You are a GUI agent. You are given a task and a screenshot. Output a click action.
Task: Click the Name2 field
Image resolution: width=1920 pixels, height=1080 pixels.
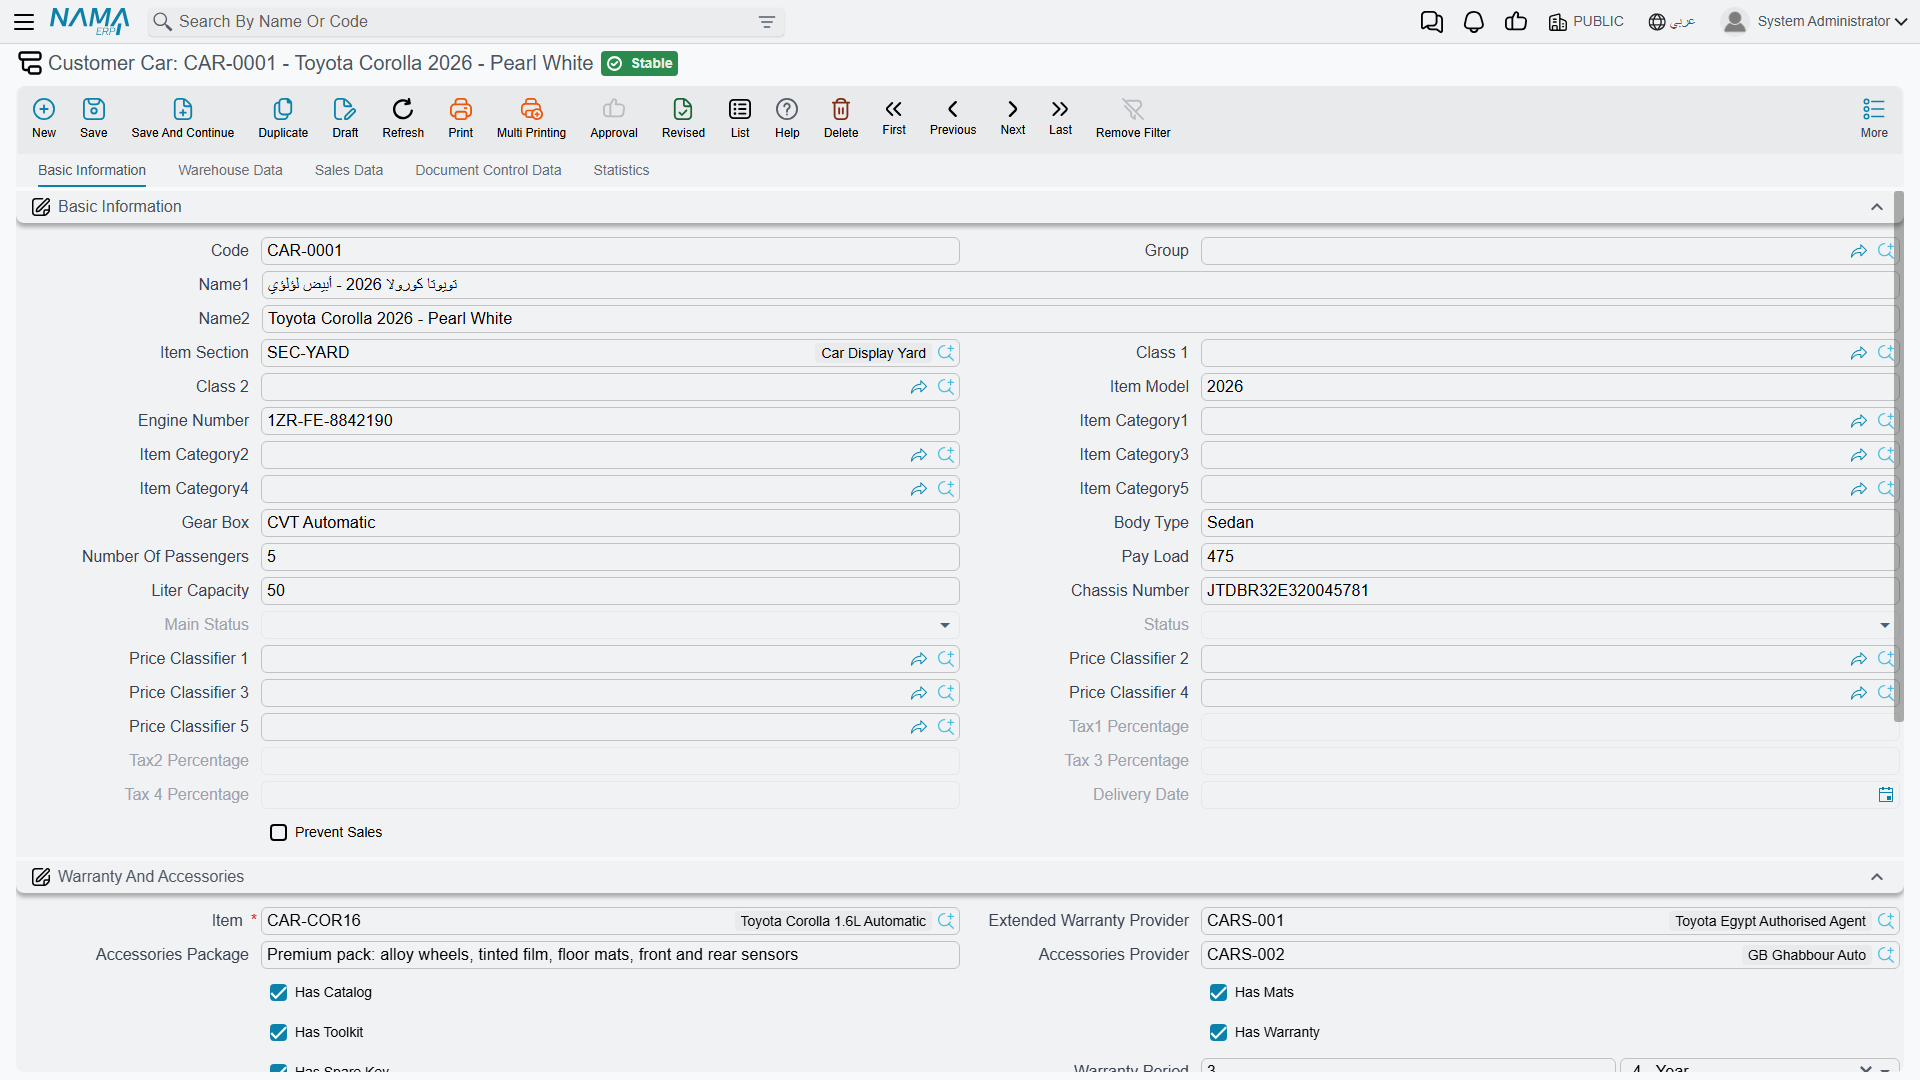(x=1079, y=319)
